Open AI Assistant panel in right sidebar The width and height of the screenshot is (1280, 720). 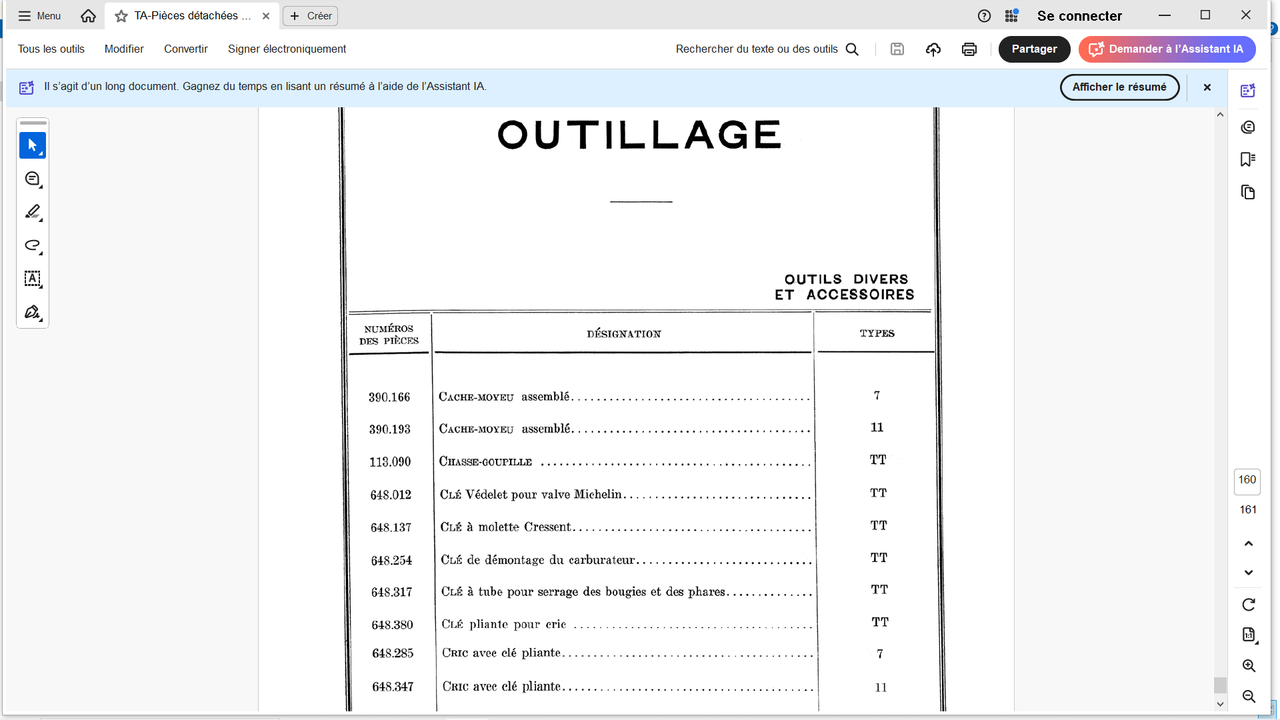1247,91
